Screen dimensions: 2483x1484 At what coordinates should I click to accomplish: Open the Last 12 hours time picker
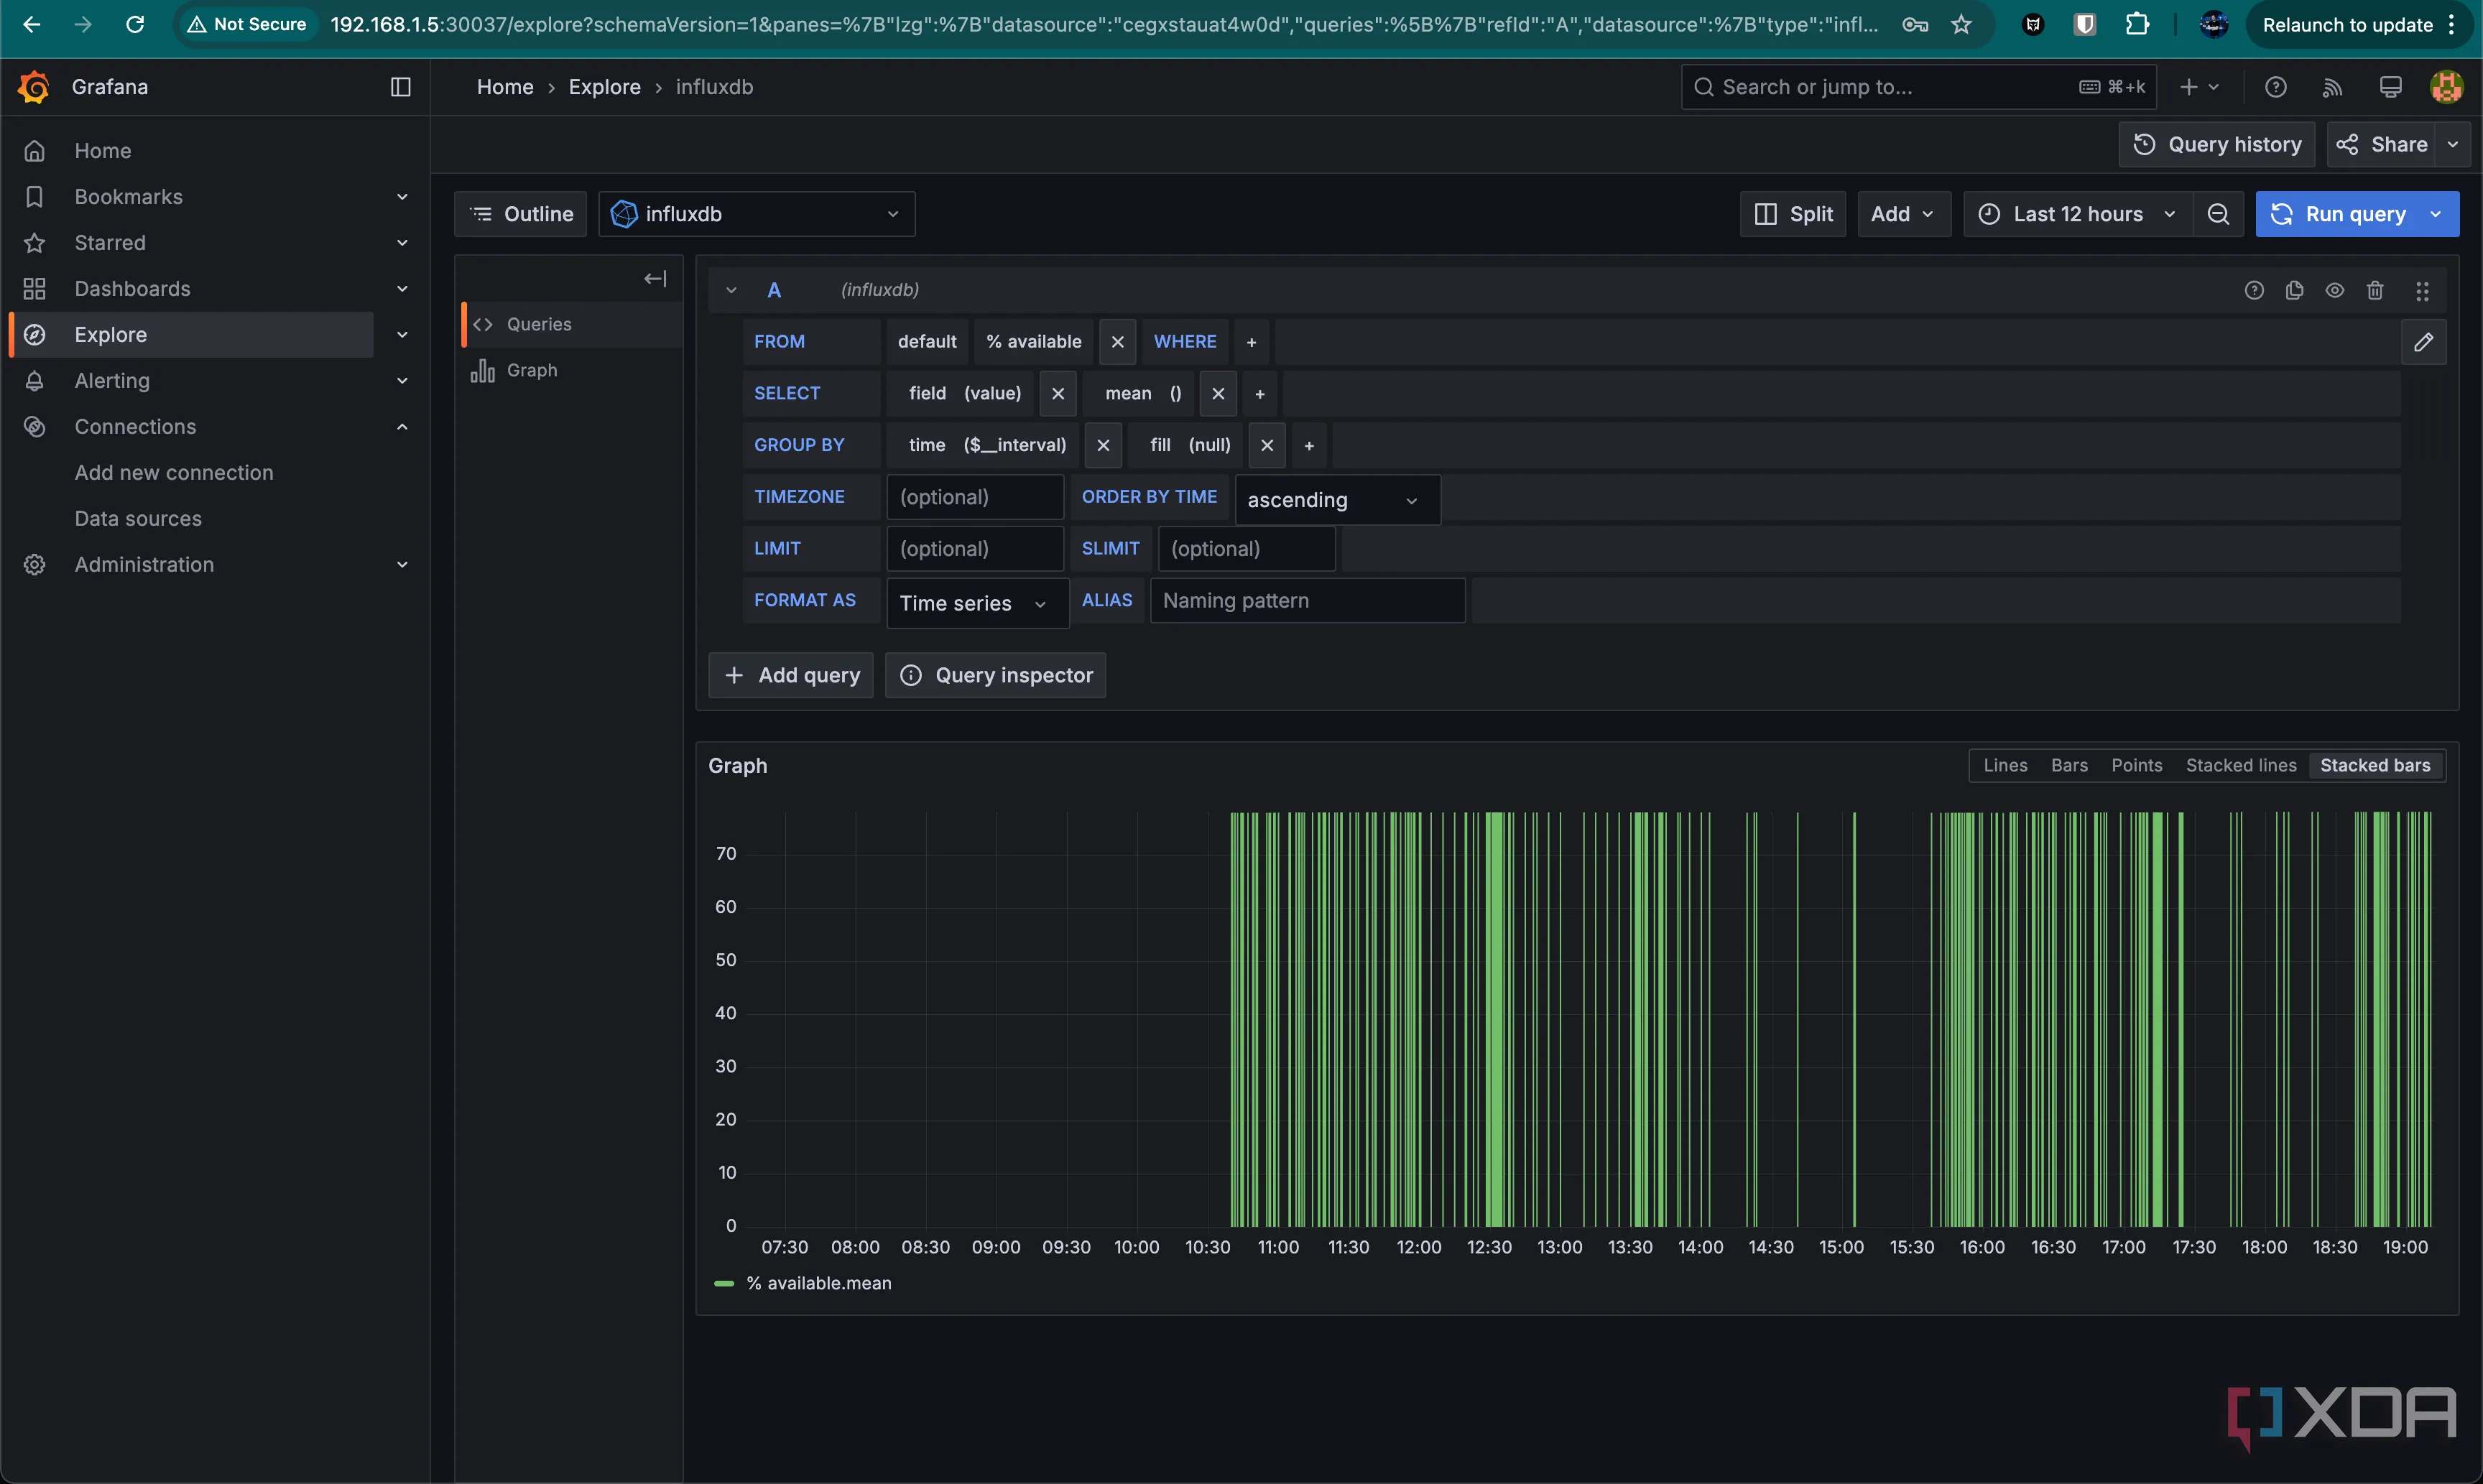click(x=2078, y=214)
